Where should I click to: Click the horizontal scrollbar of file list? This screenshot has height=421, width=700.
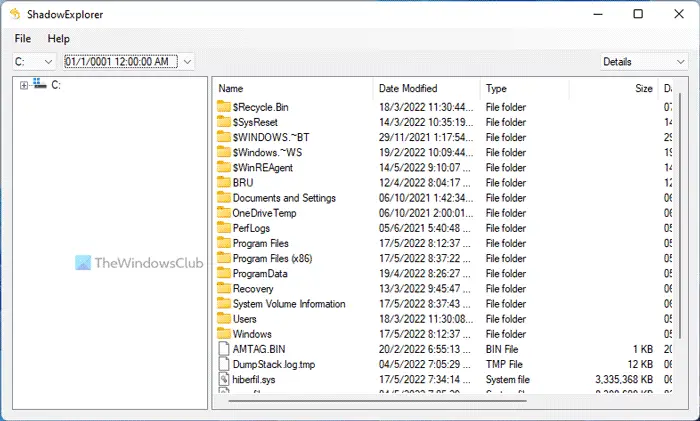(x=377, y=401)
